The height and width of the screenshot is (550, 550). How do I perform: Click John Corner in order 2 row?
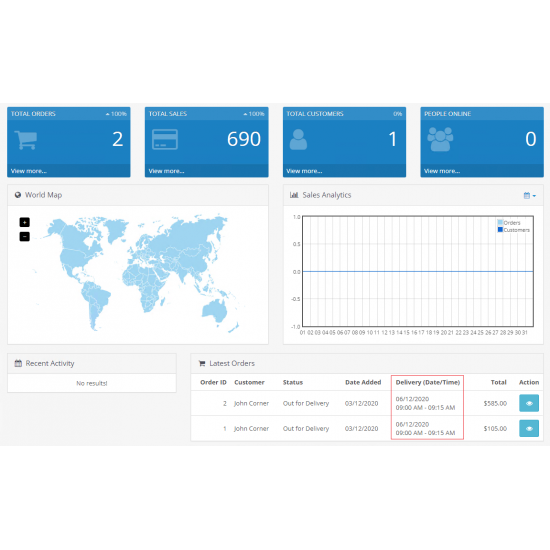pyautogui.click(x=251, y=403)
